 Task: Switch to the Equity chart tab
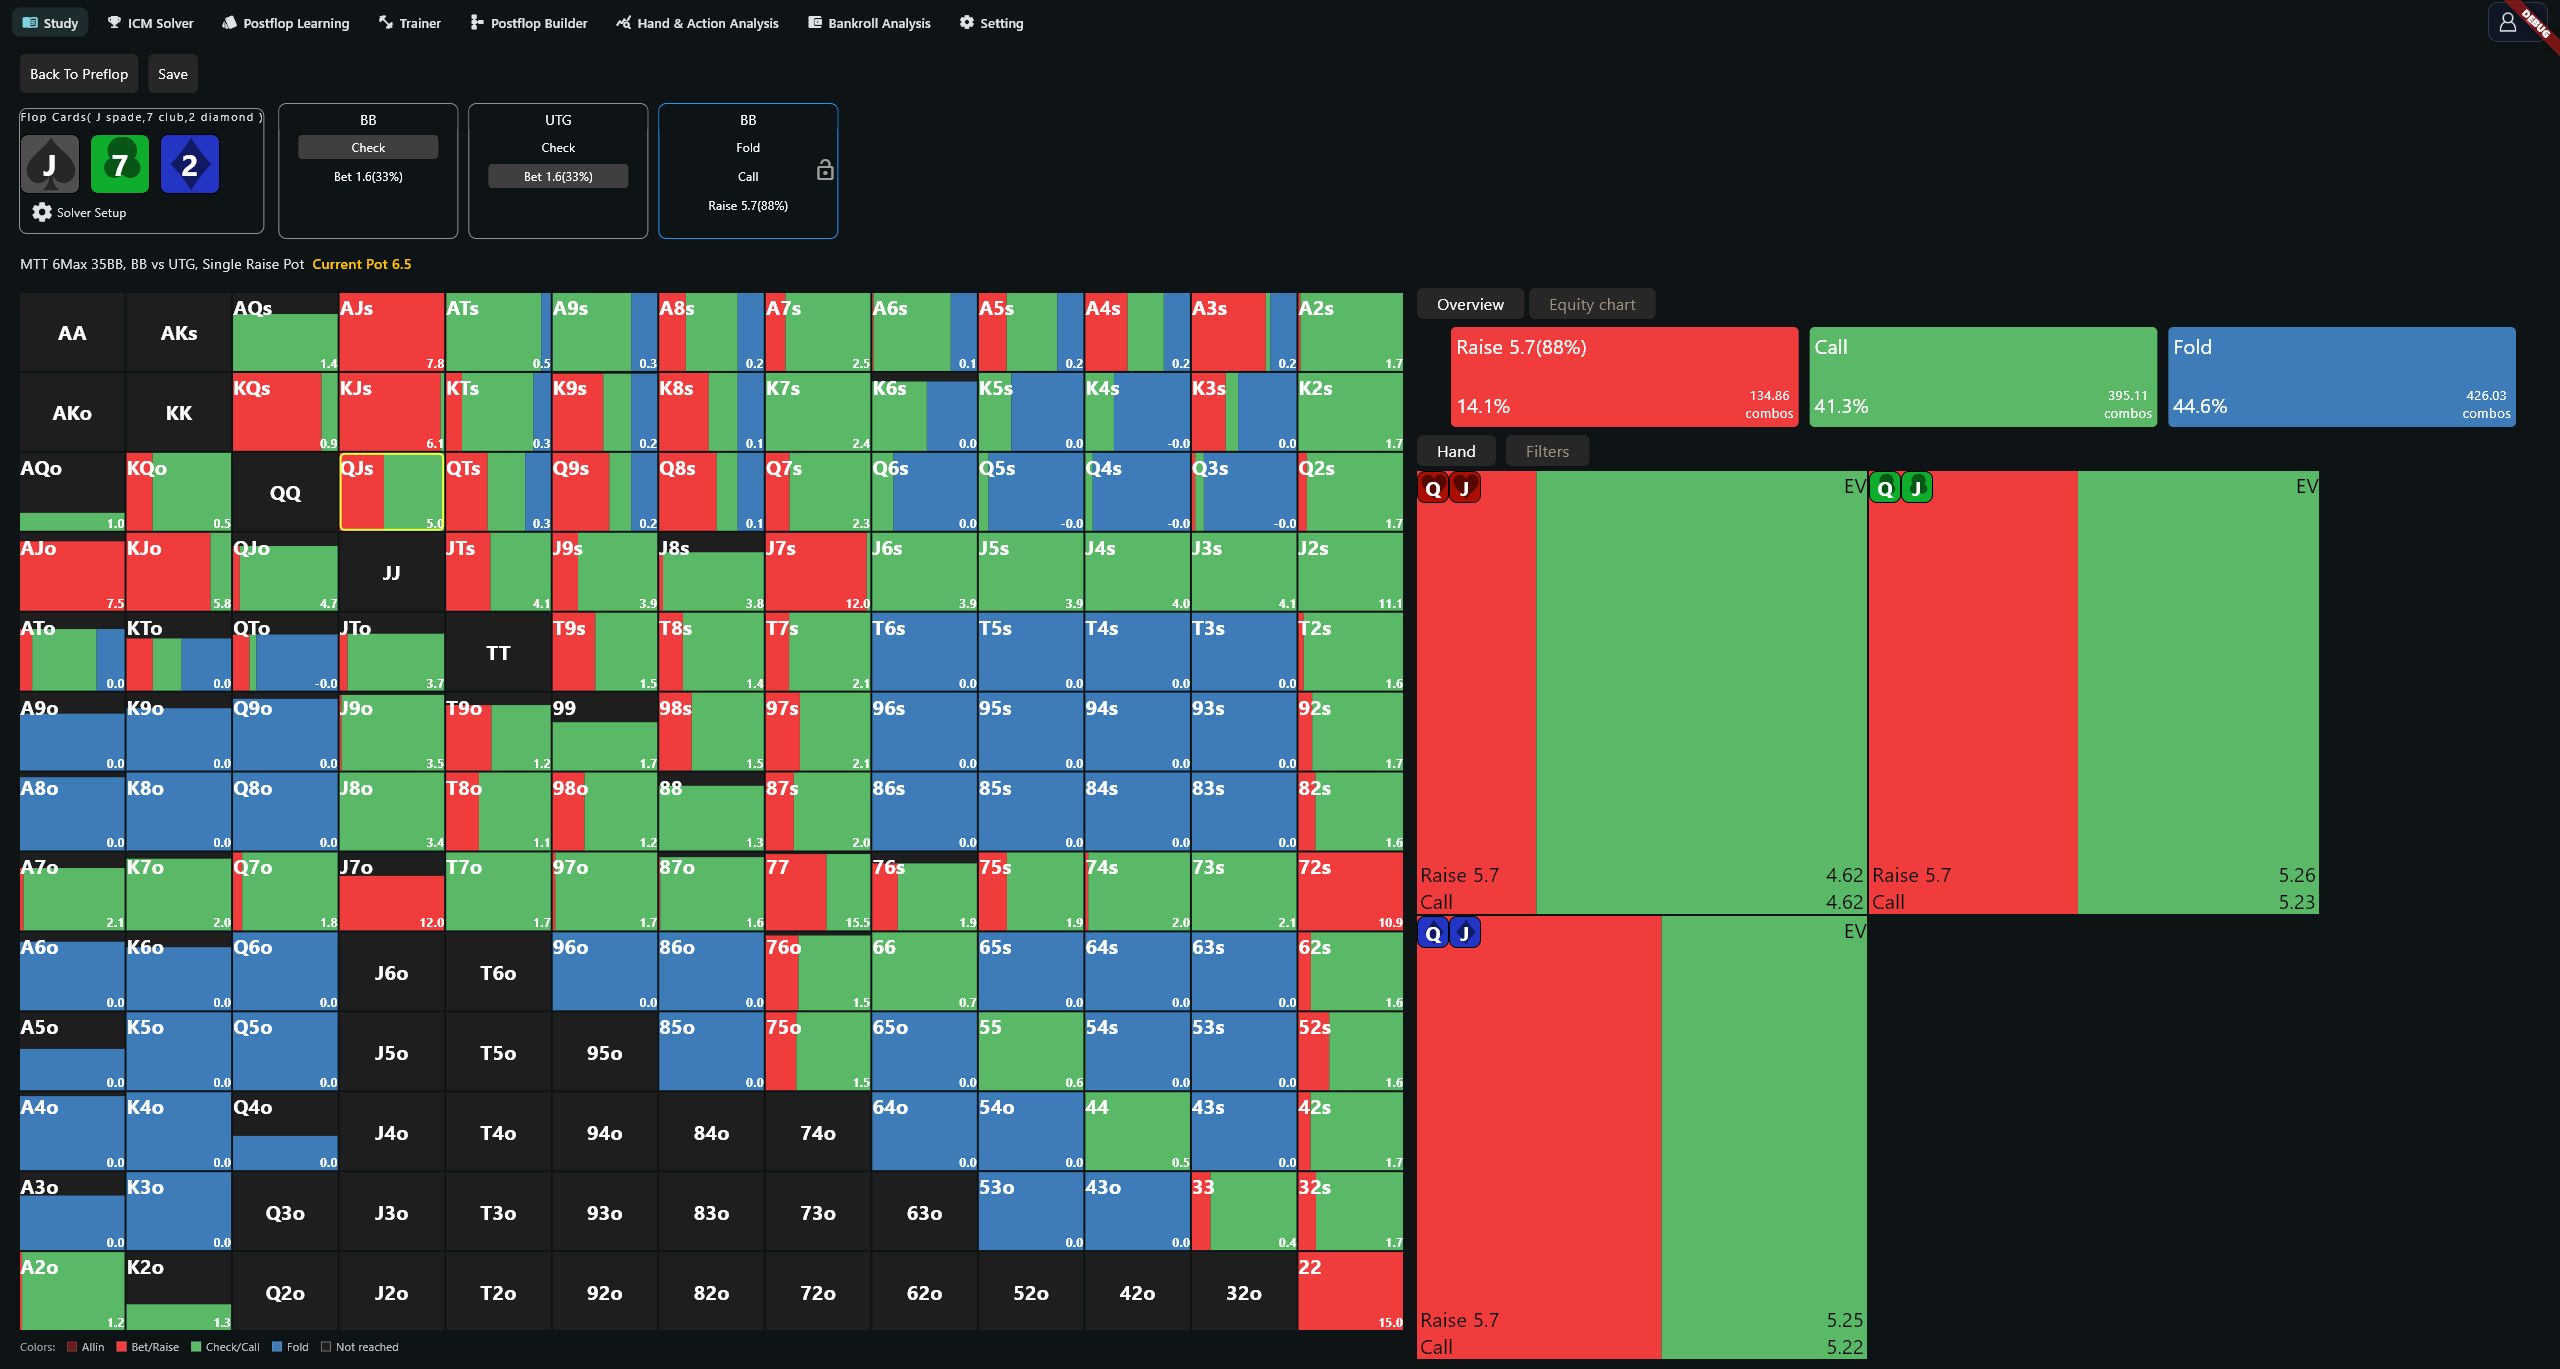point(1592,304)
